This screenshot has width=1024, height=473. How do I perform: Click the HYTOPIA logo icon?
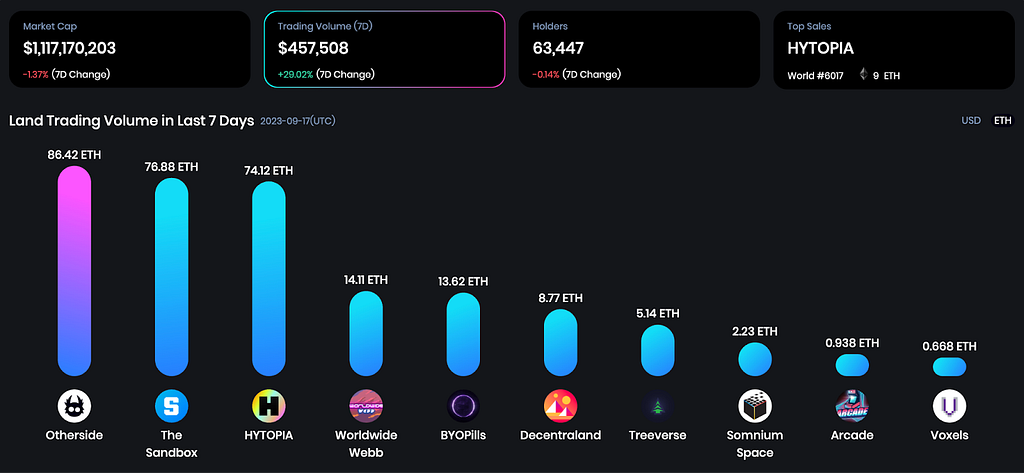(269, 406)
